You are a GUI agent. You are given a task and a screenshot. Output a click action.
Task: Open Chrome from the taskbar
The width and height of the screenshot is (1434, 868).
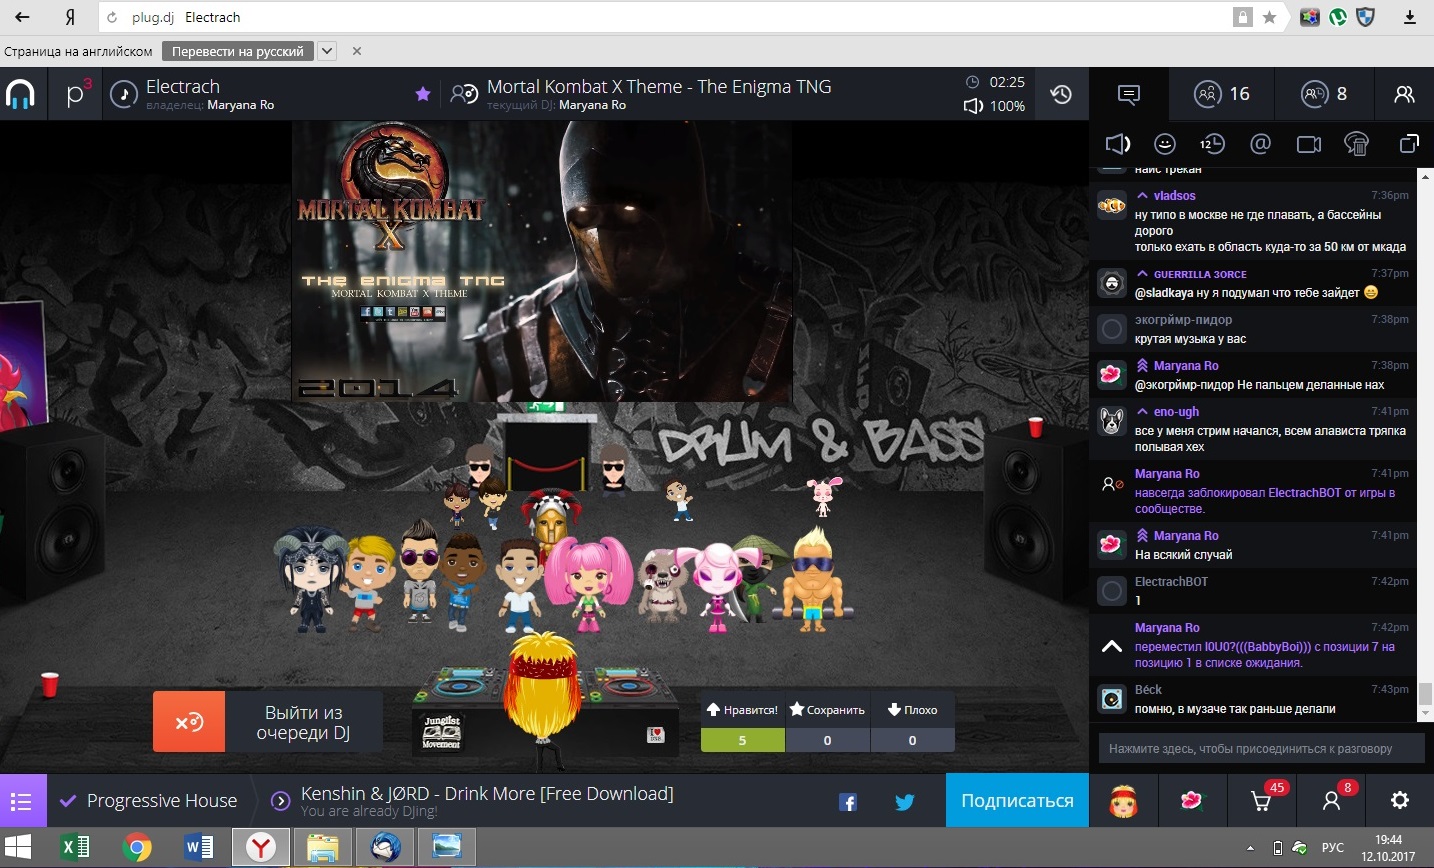click(137, 848)
